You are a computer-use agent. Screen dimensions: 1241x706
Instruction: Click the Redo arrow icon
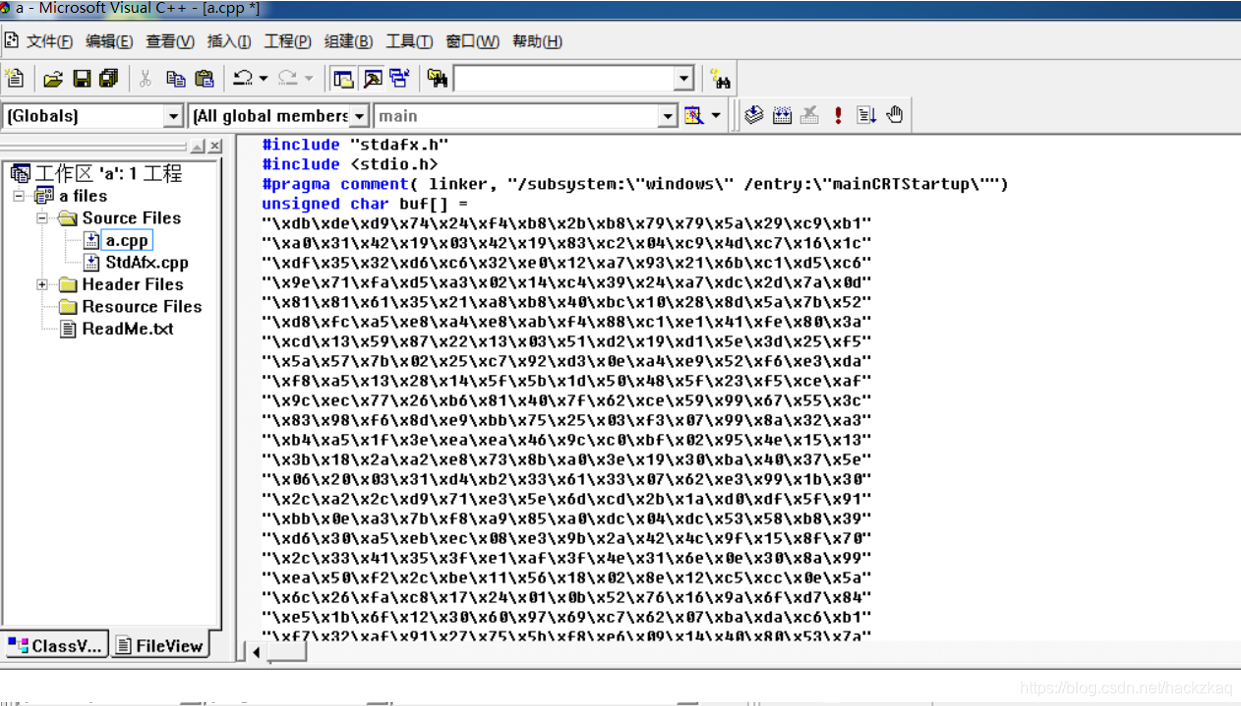[x=288, y=78]
